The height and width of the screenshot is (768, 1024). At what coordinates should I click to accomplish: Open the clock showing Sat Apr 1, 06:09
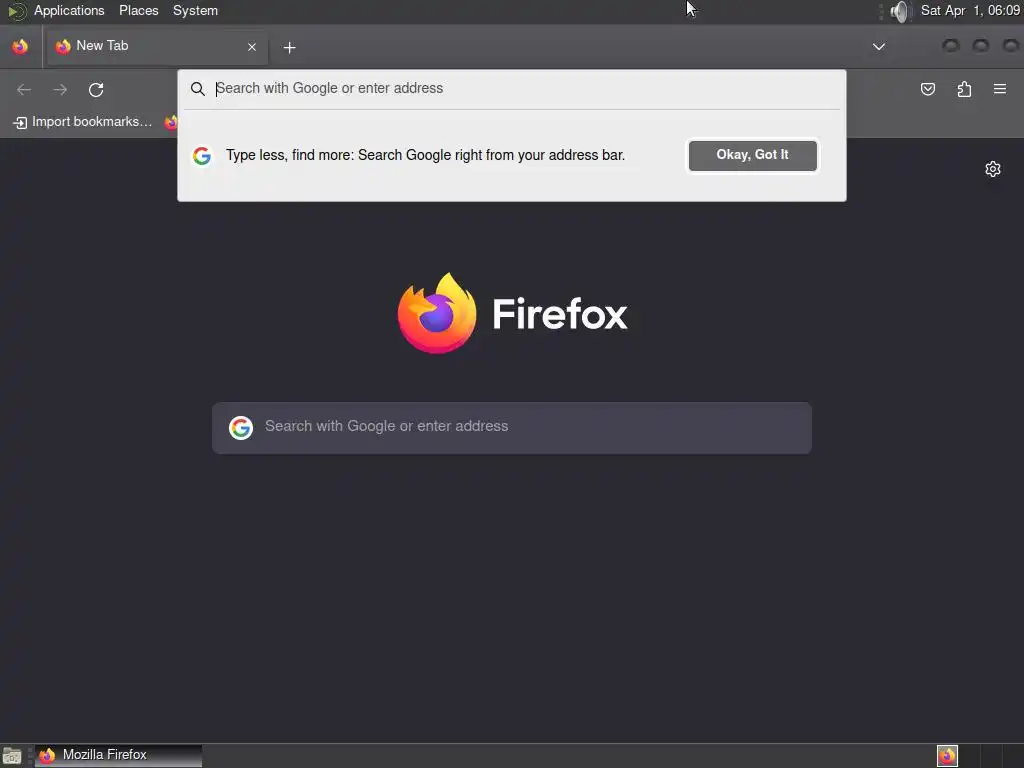(970, 10)
